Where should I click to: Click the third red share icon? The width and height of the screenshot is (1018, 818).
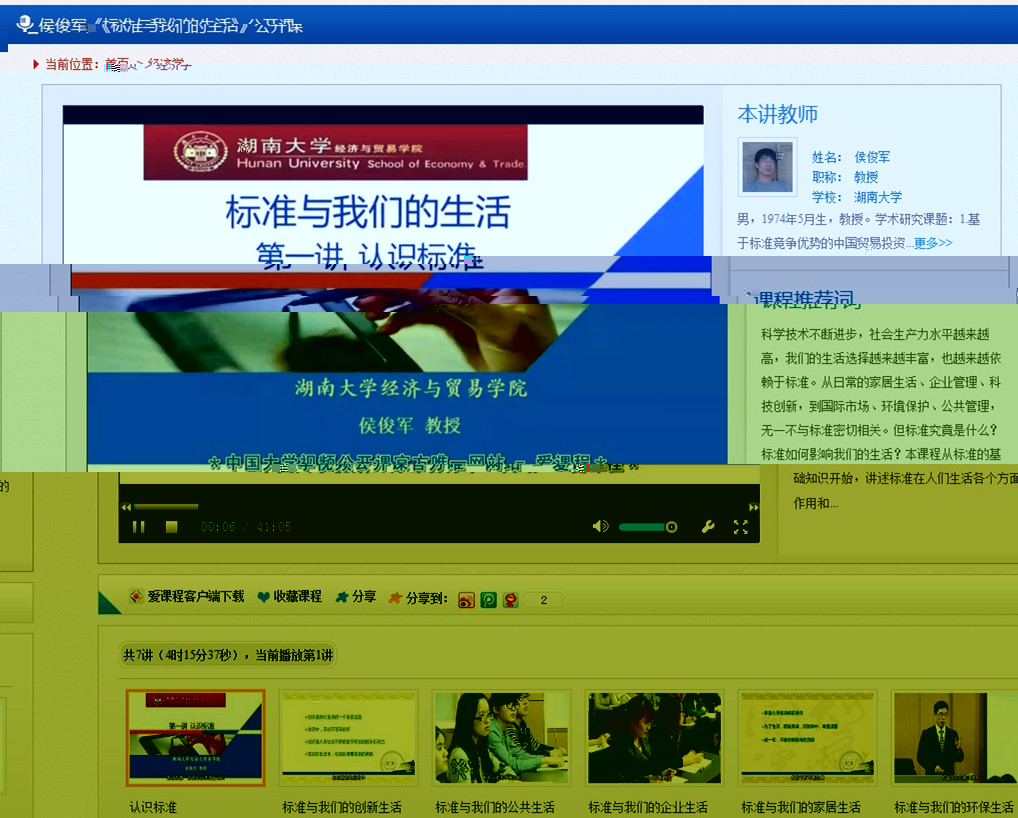coord(510,600)
